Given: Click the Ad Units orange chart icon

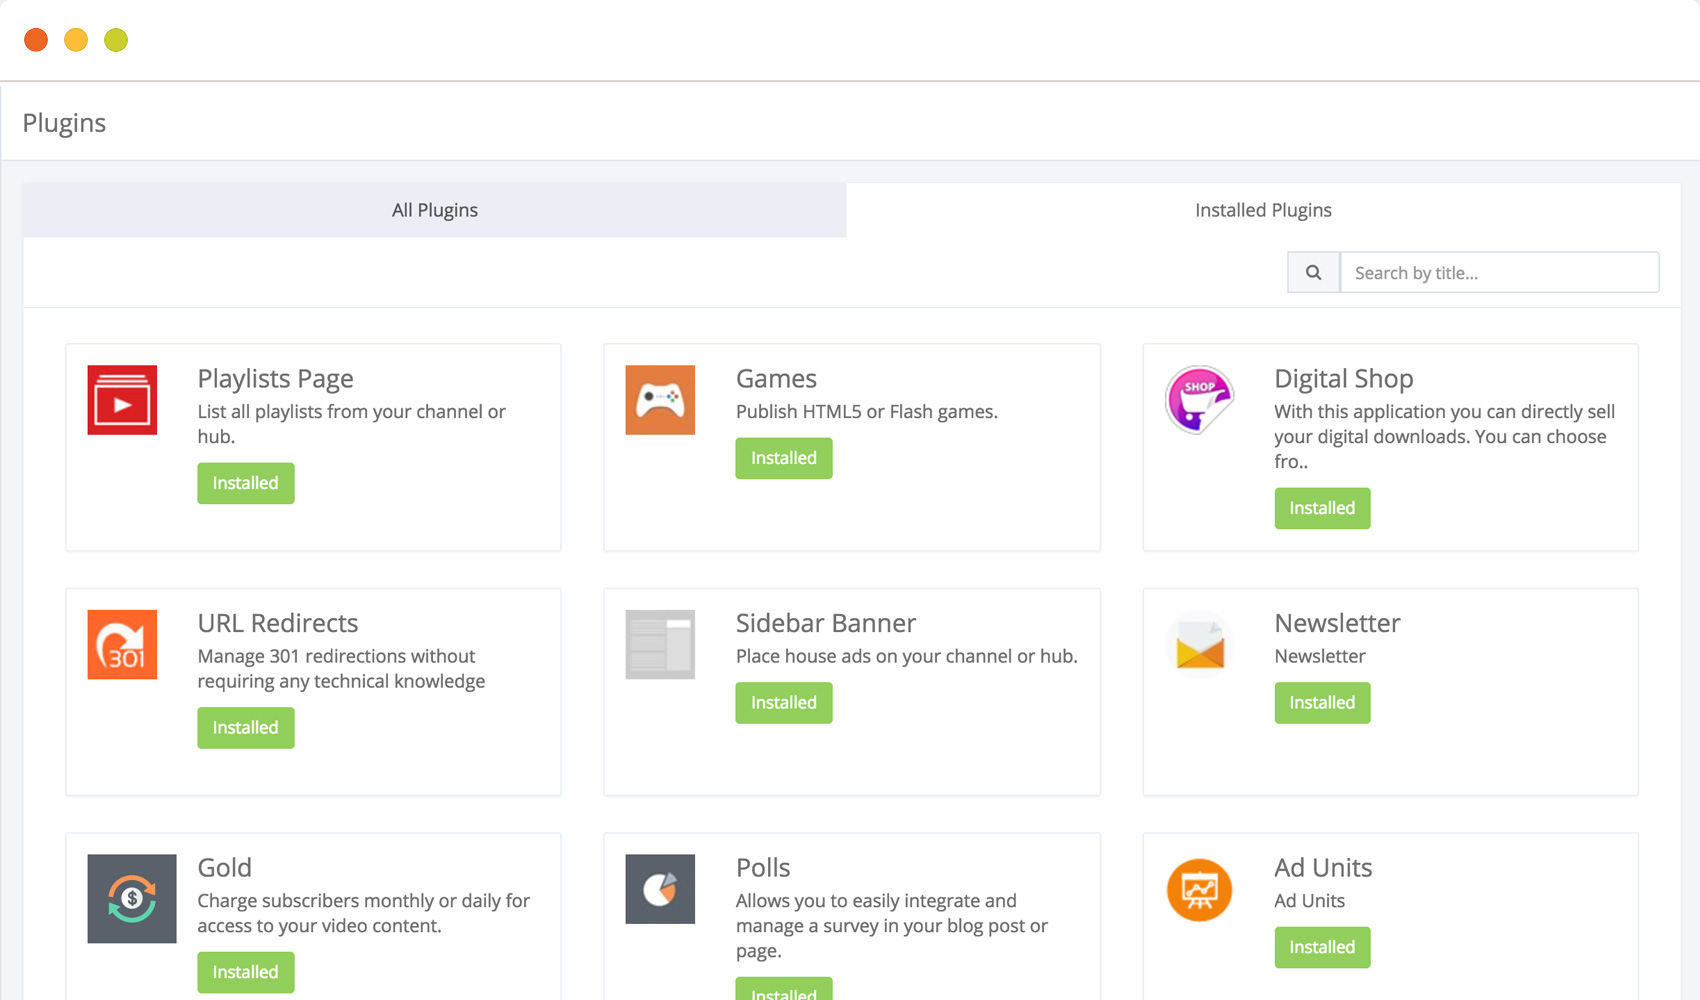Looking at the screenshot, I should (x=1199, y=889).
